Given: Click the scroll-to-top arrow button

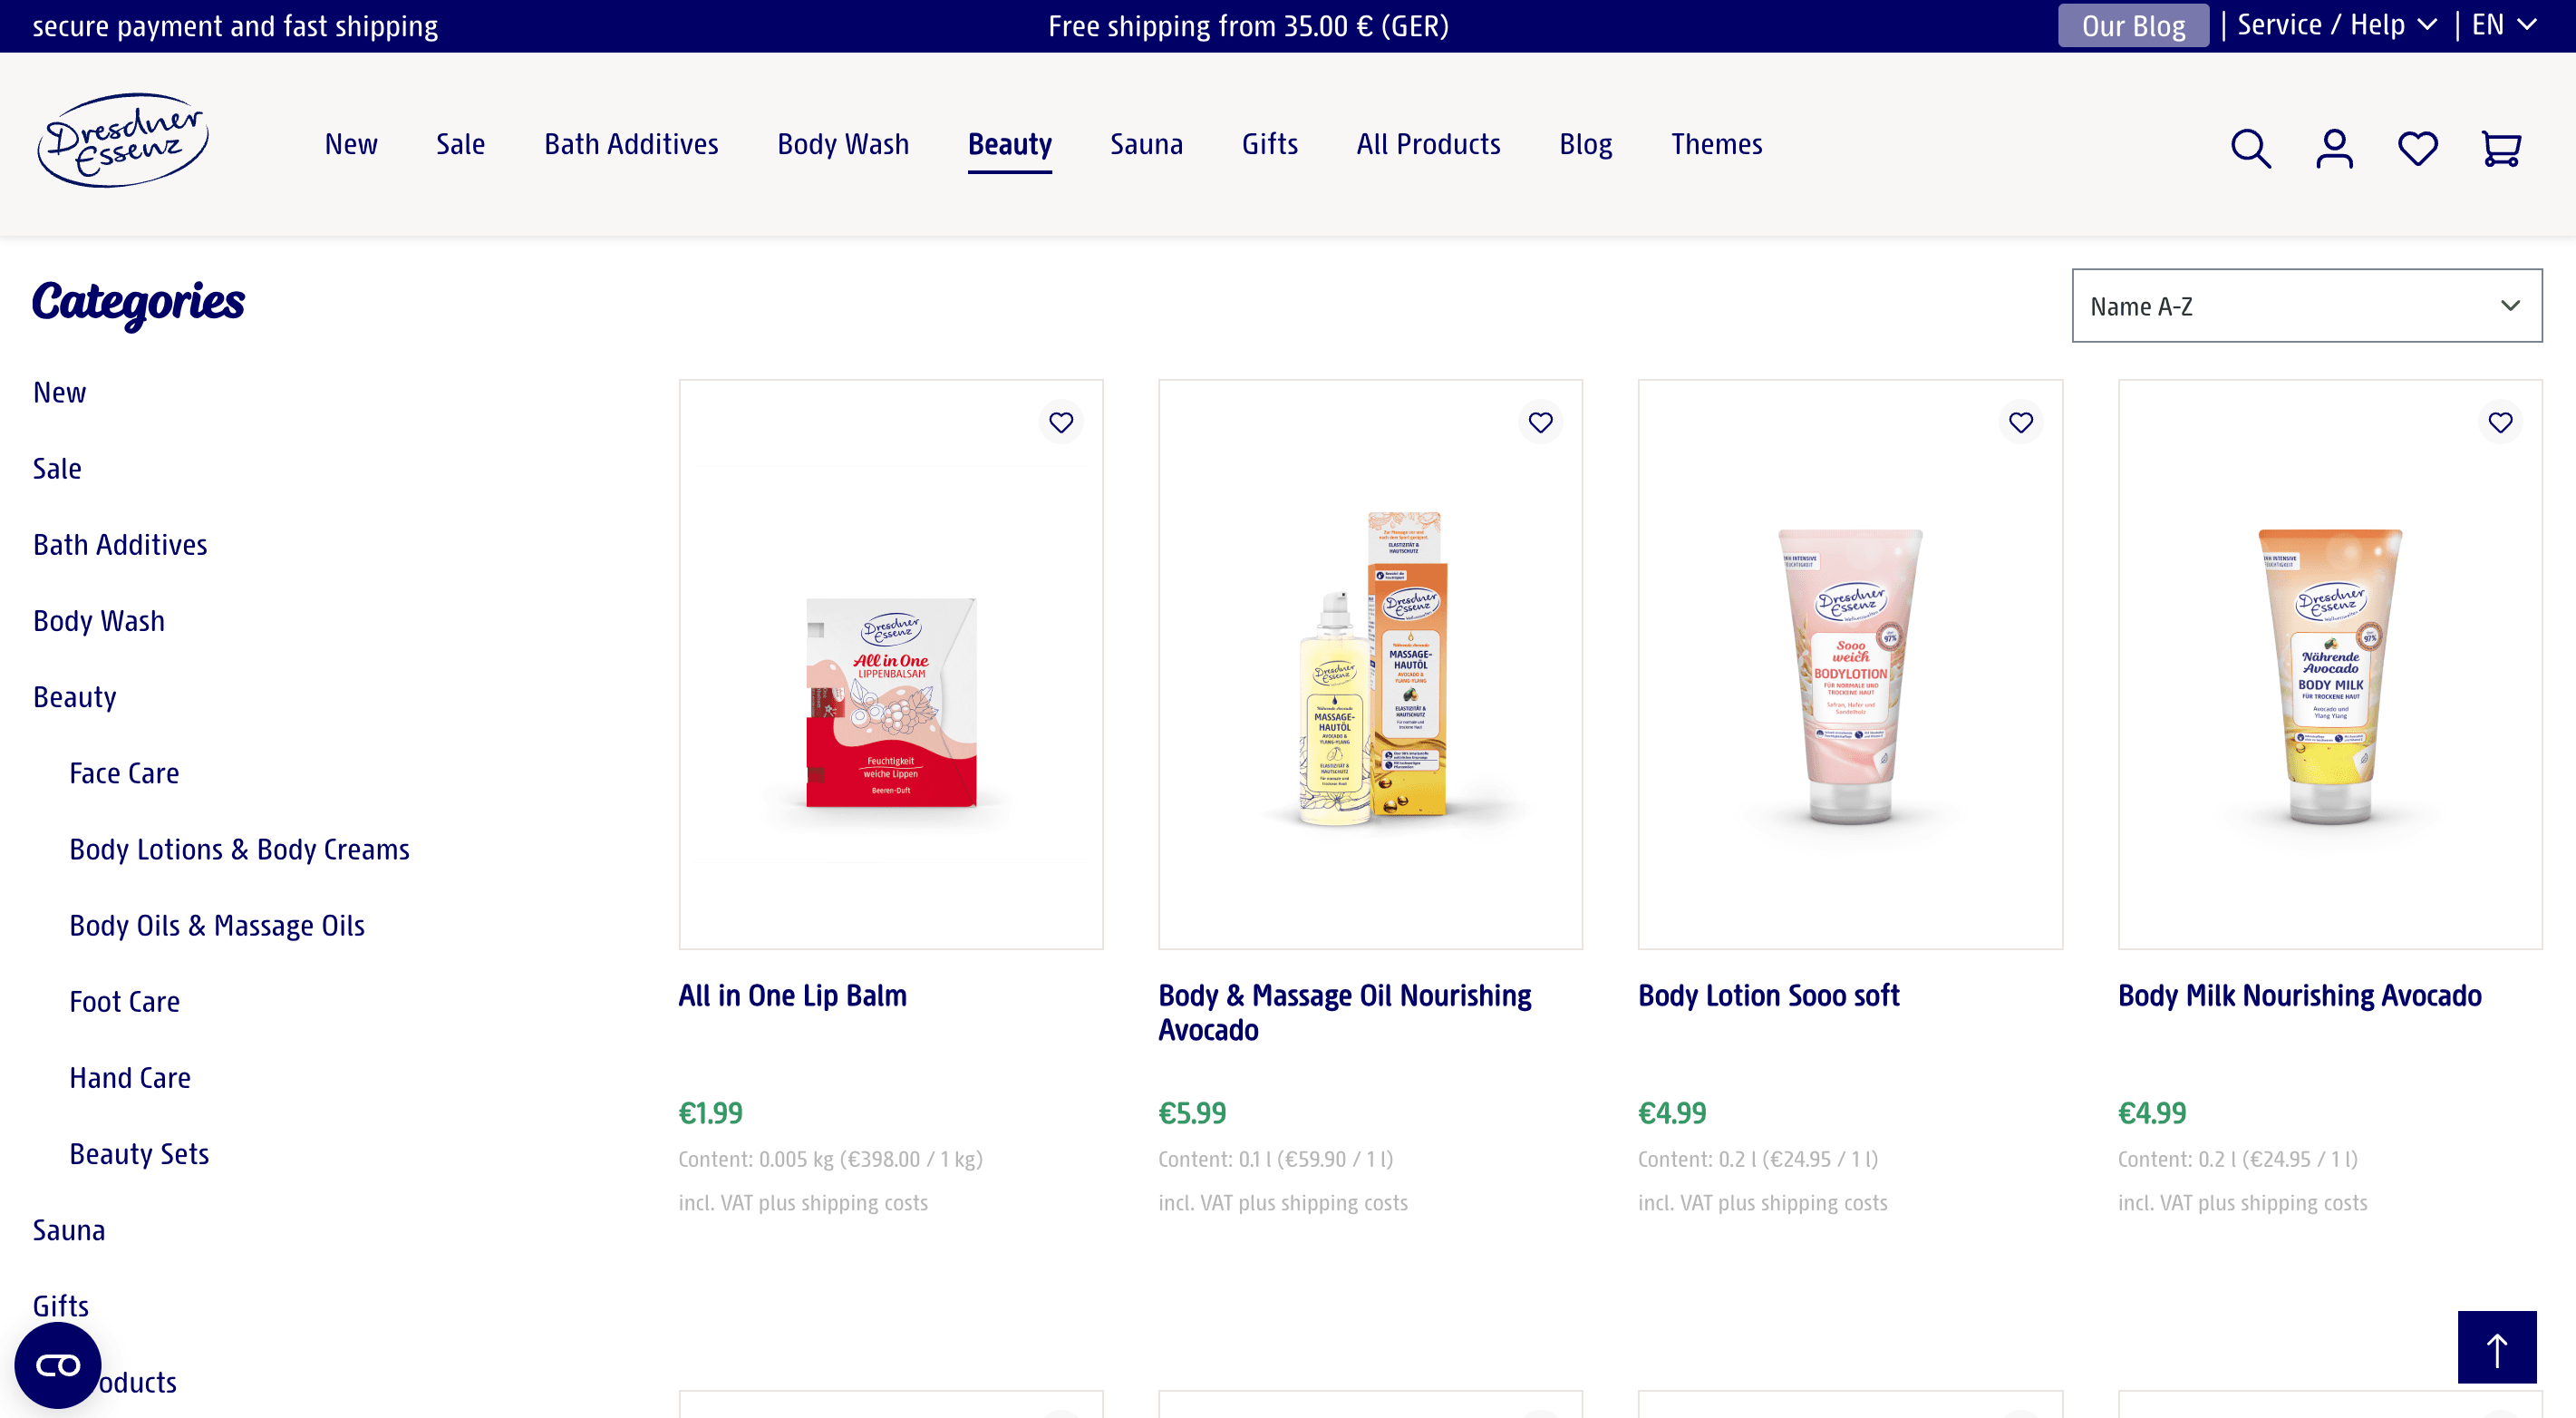Looking at the screenshot, I should 2496,1347.
